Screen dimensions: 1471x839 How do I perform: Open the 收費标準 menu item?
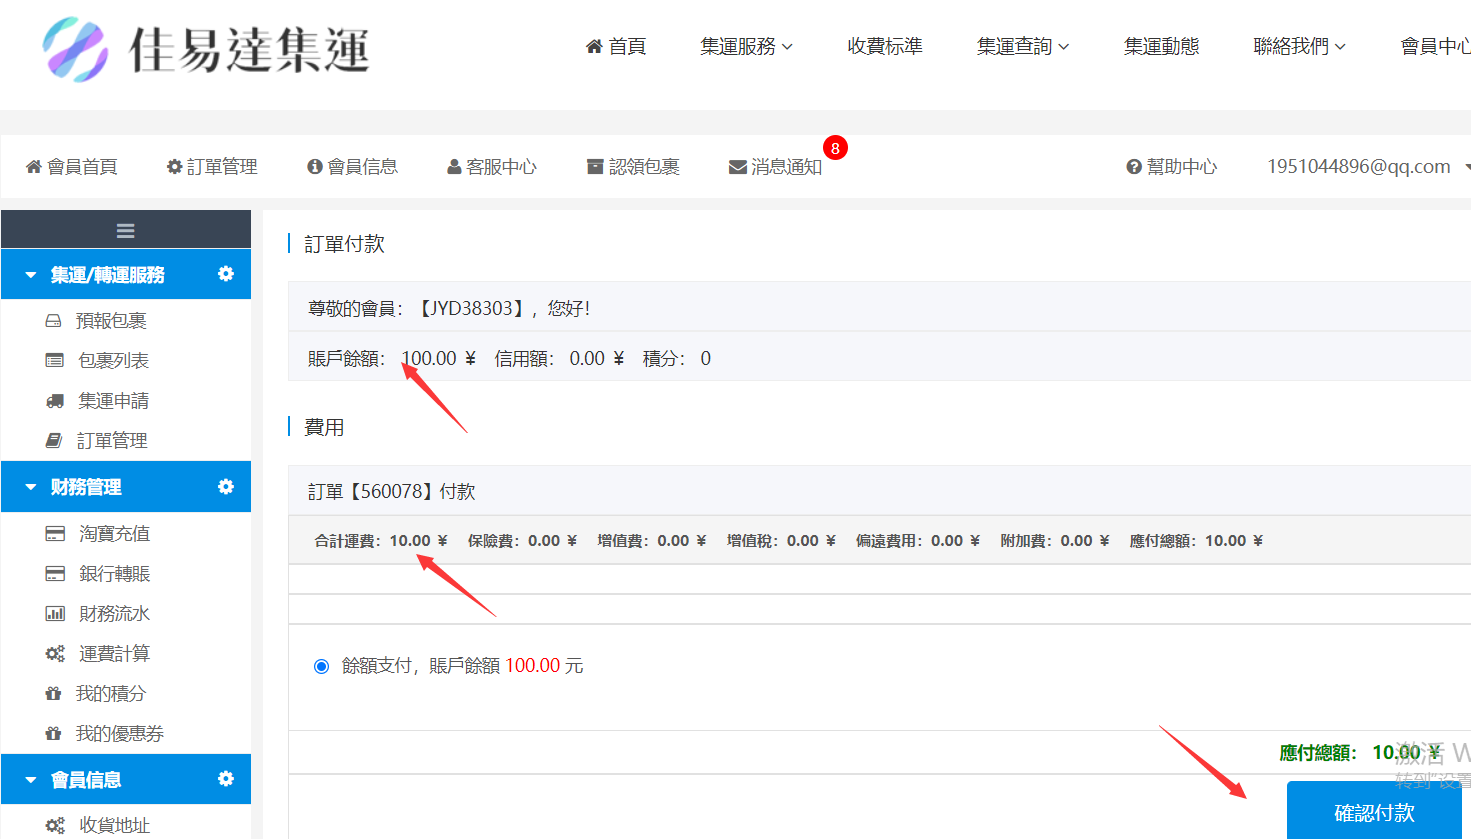(885, 46)
